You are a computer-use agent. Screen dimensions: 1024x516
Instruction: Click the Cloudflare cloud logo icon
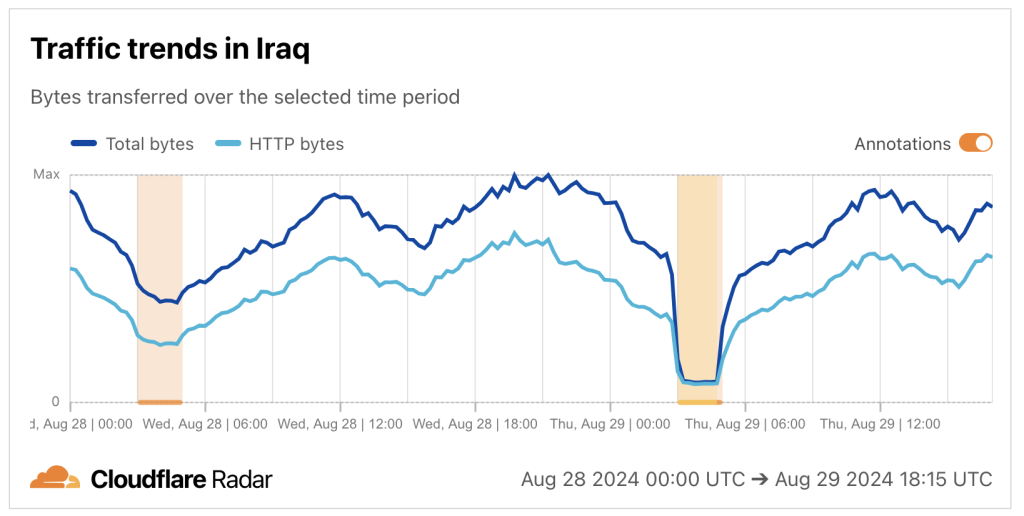click(x=54, y=478)
